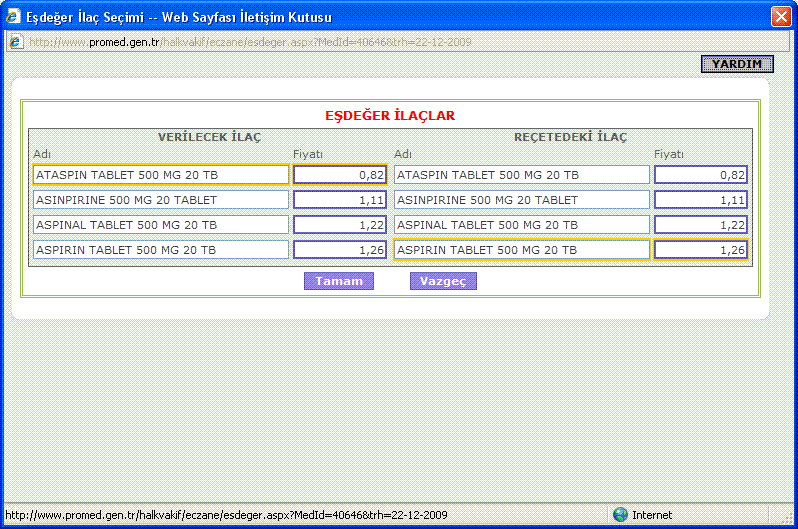Click the window resize grip corner
Screen dimensions: 798x529
[788, 517]
